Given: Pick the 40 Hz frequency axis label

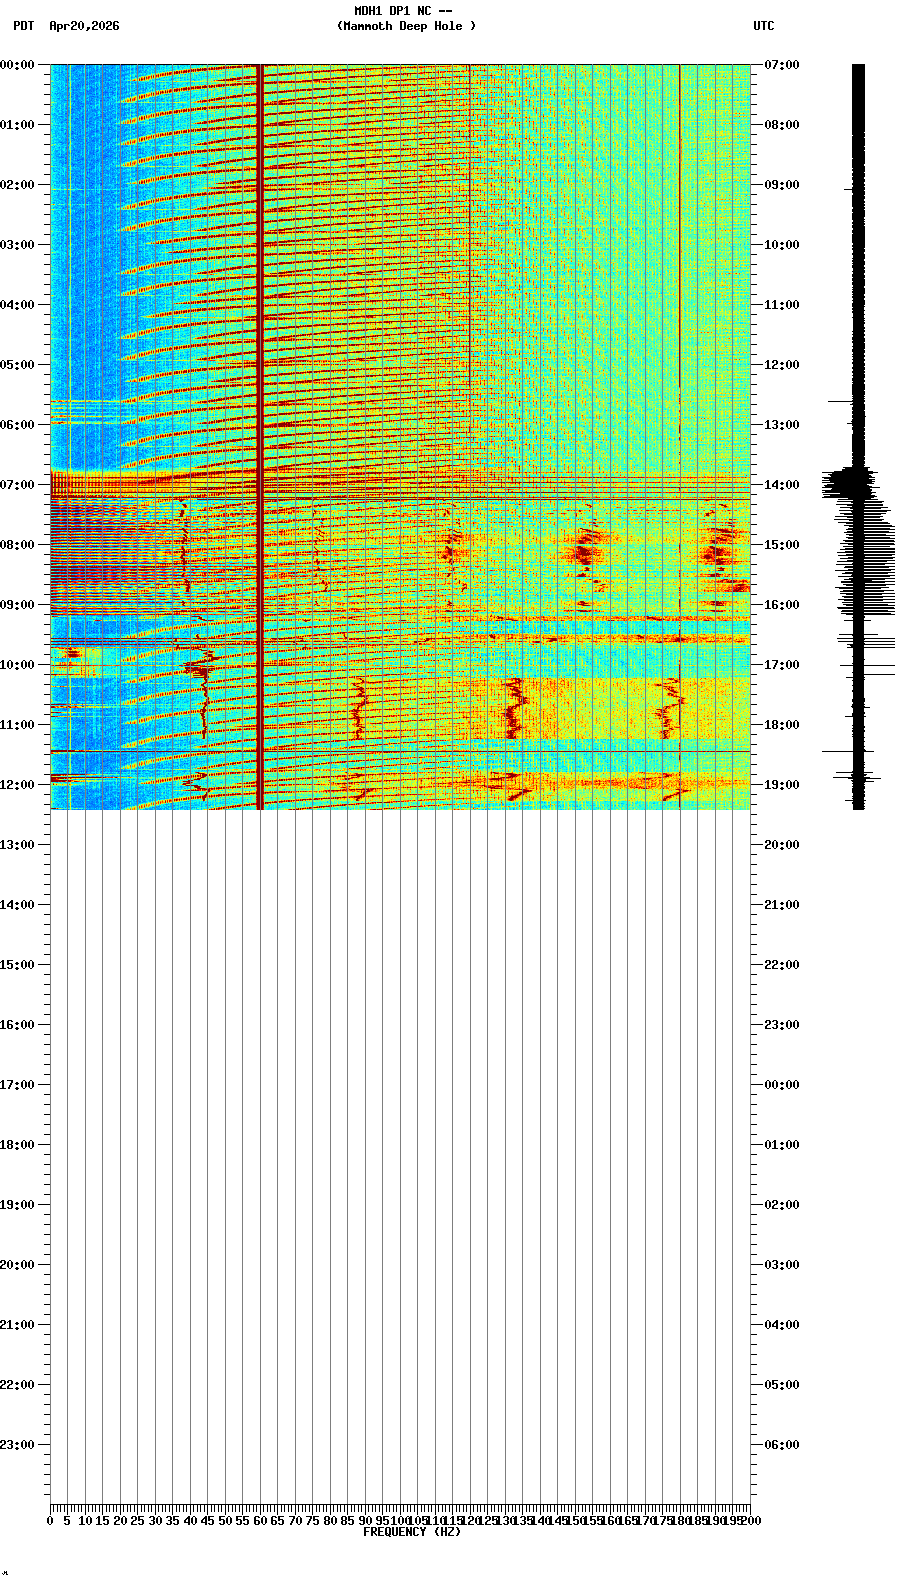Looking at the screenshot, I should tap(191, 1521).
